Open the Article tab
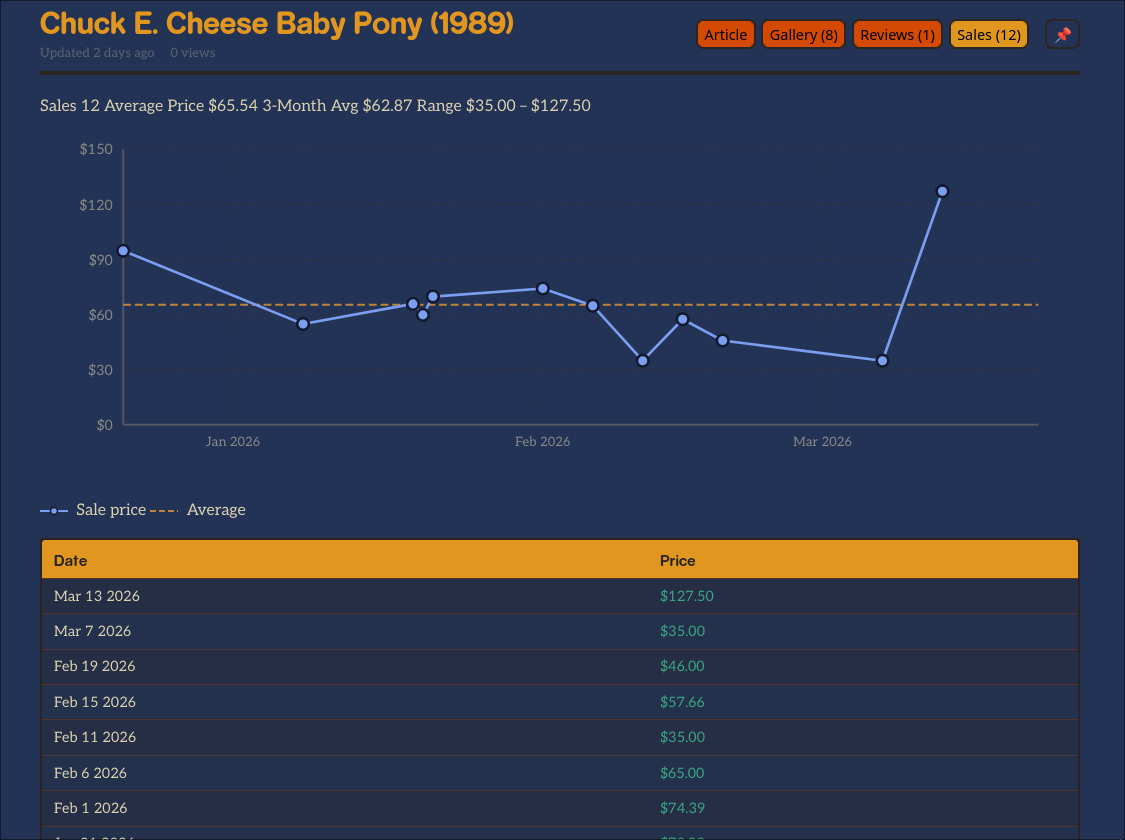This screenshot has height=840, width=1125. click(x=725, y=35)
